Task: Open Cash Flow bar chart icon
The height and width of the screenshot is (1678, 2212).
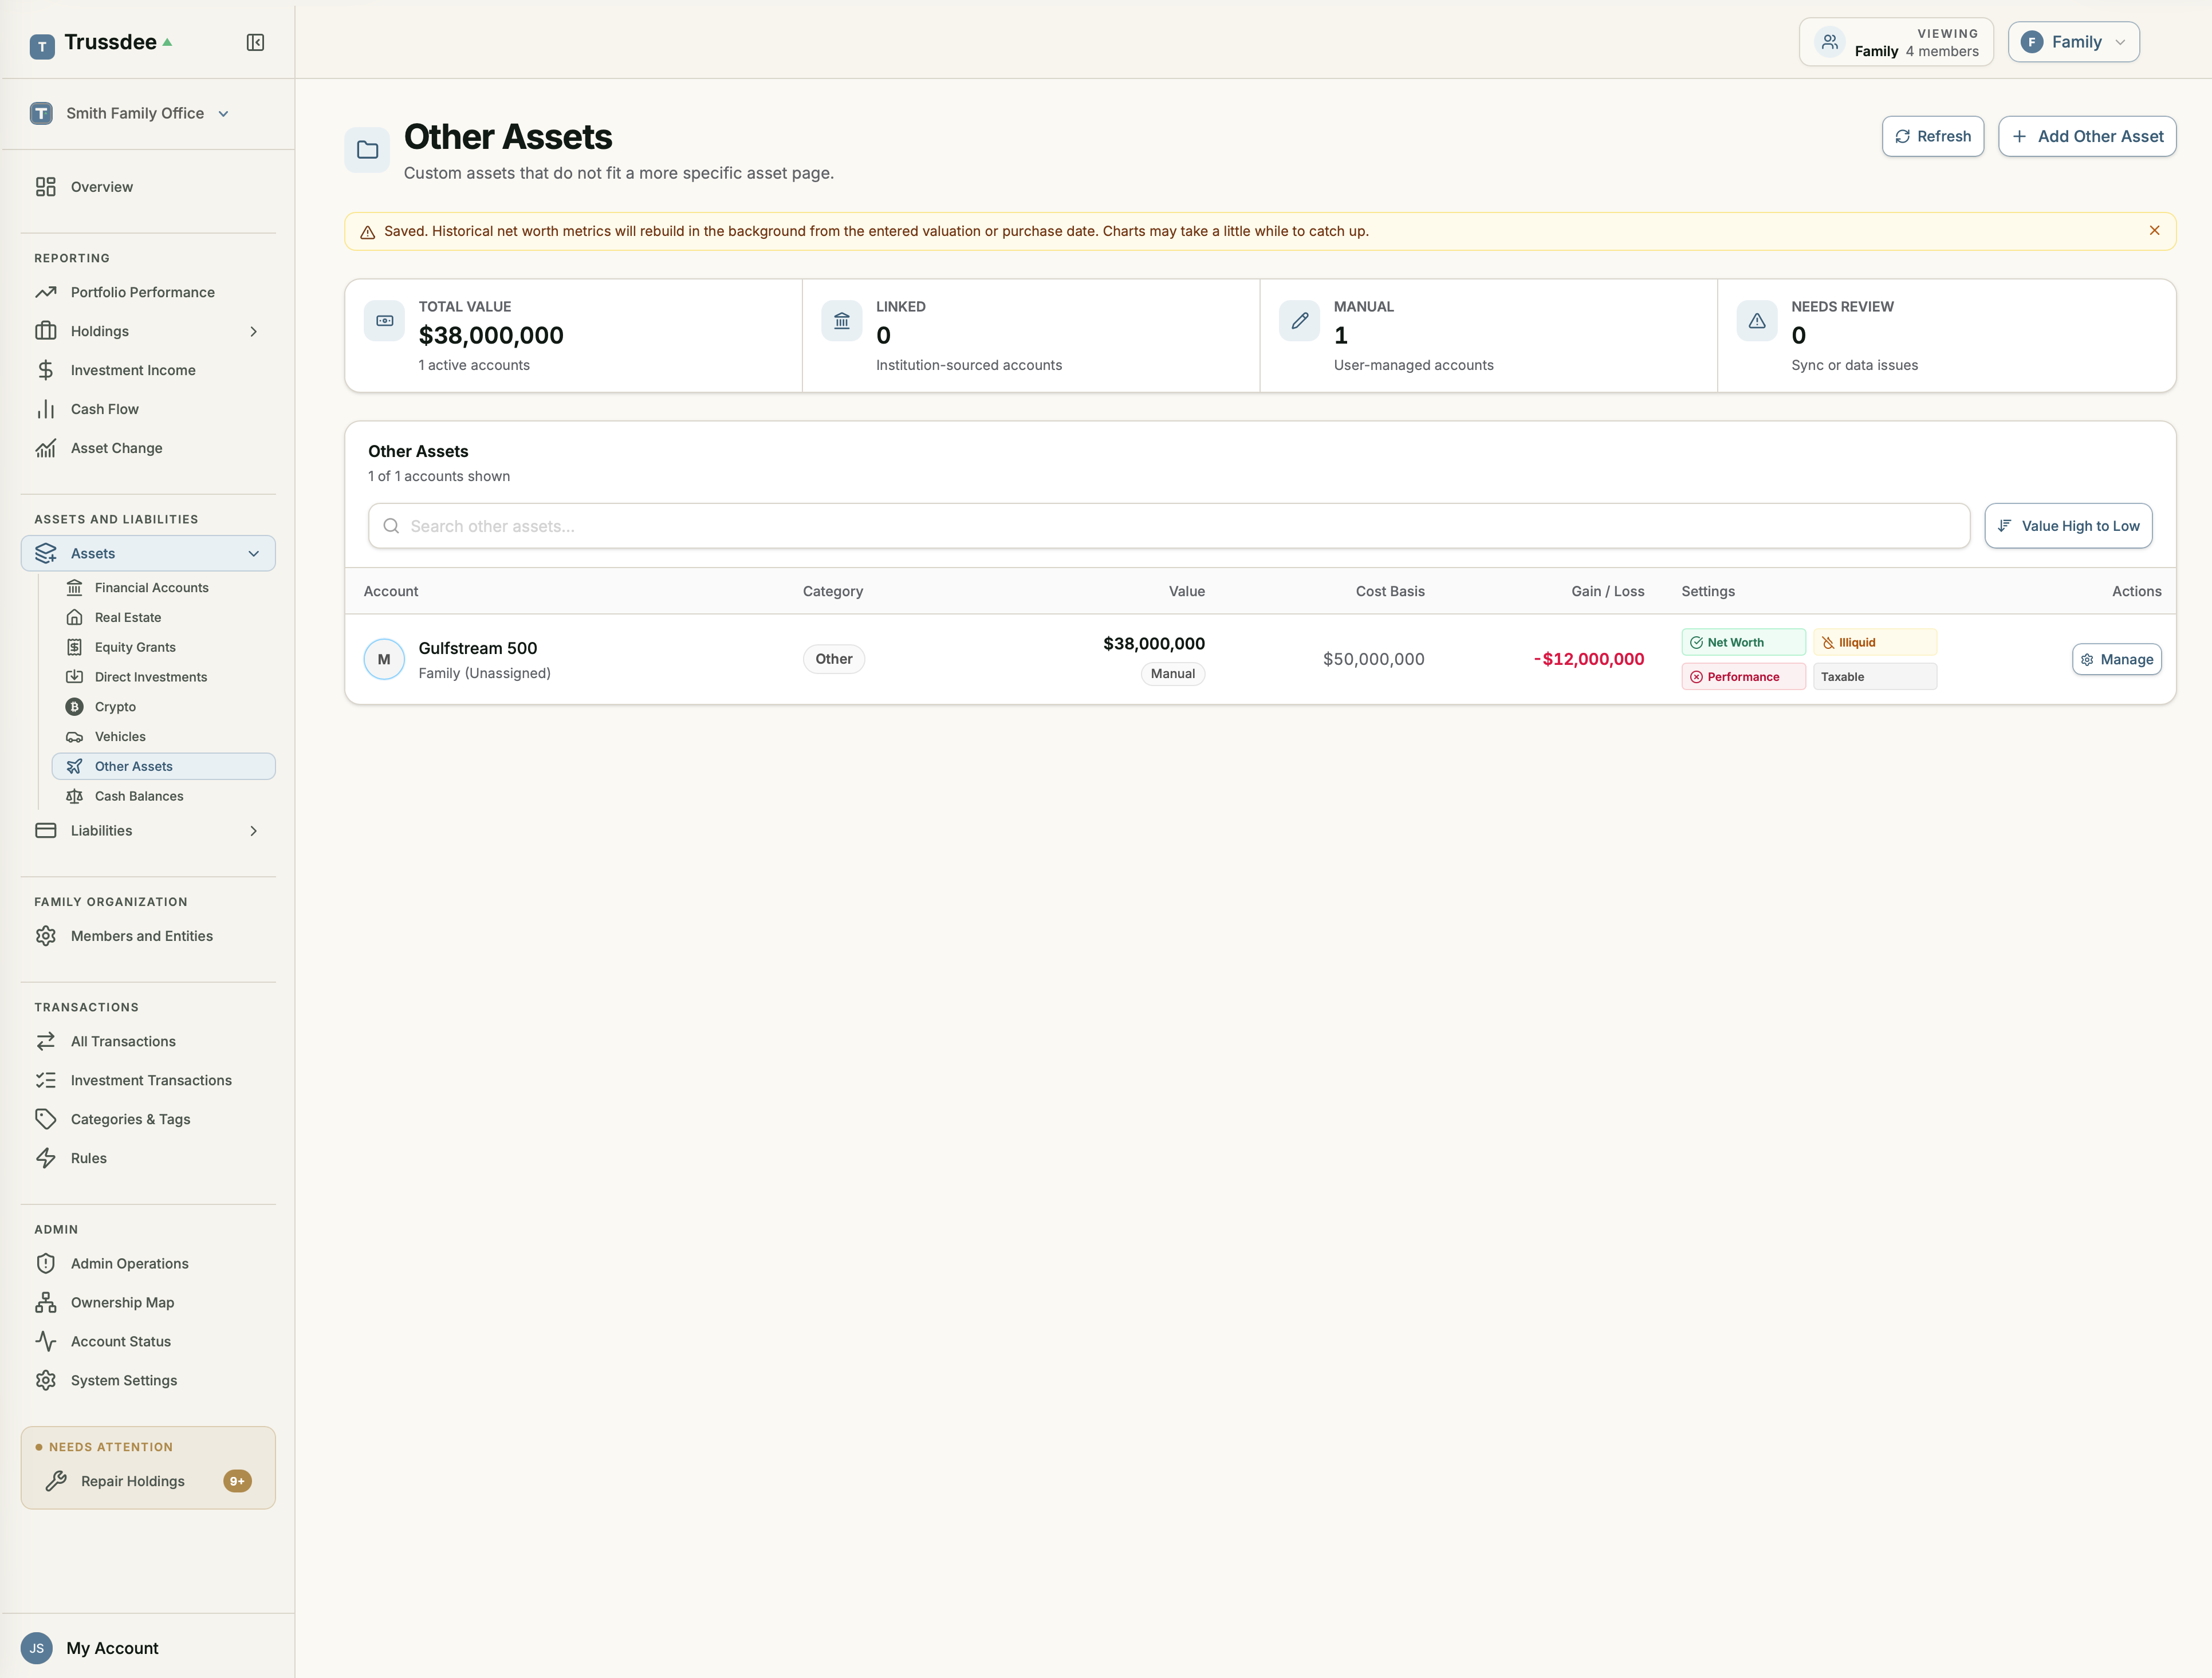Action: pos(46,409)
